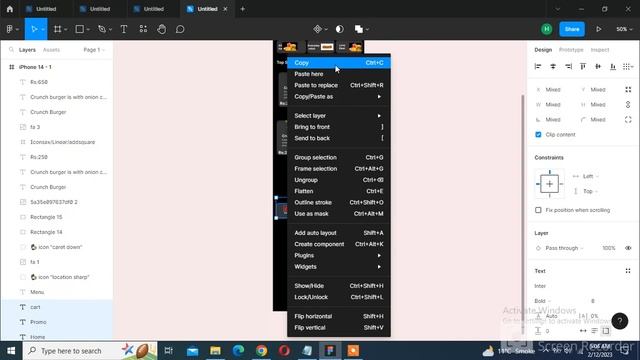This screenshot has width=640, height=360.
Task: Click Align vertical centers icon
Action: pyautogui.click(x=598, y=67)
